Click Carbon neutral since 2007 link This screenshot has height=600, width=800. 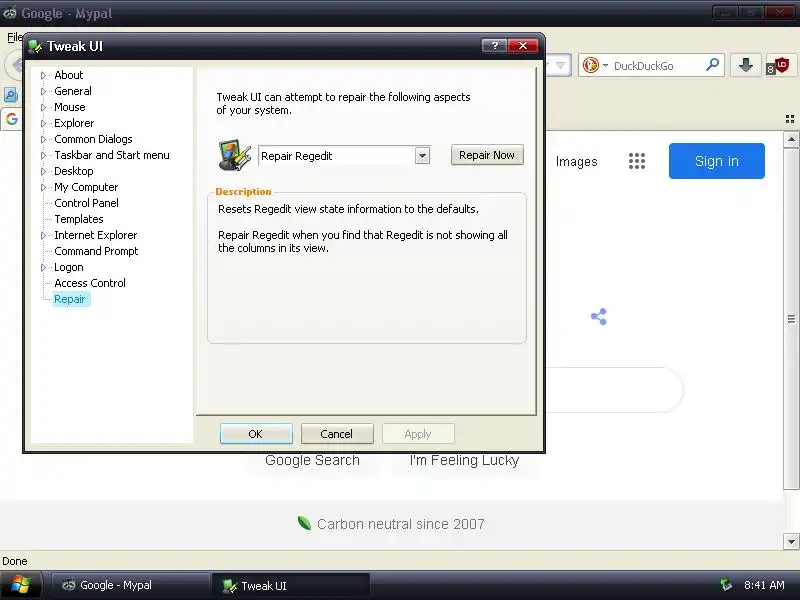[x=401, y=524]
